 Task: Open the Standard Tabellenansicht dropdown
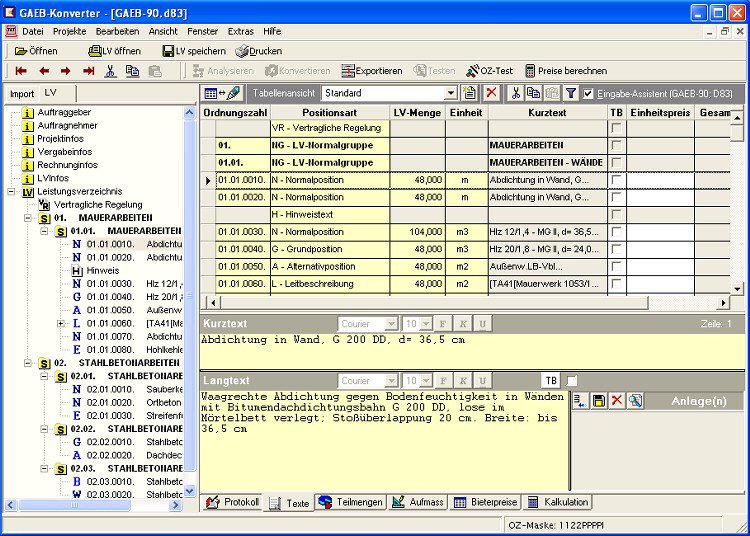450,93
